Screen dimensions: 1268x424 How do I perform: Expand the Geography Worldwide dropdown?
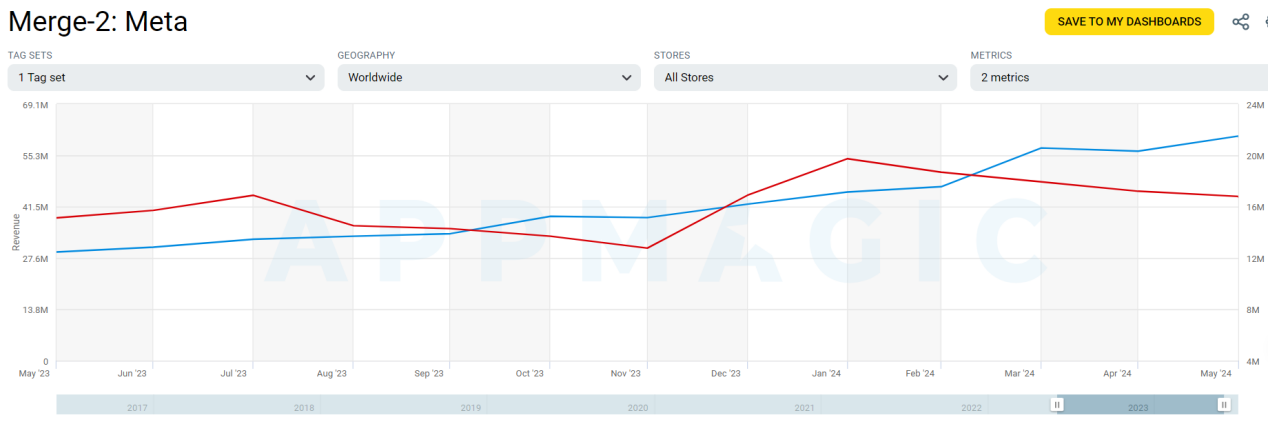488,77
